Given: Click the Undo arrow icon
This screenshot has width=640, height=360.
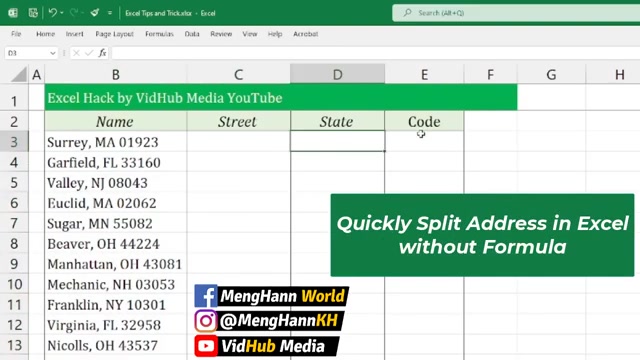Looking at the screenshot, I should point(53,13).
